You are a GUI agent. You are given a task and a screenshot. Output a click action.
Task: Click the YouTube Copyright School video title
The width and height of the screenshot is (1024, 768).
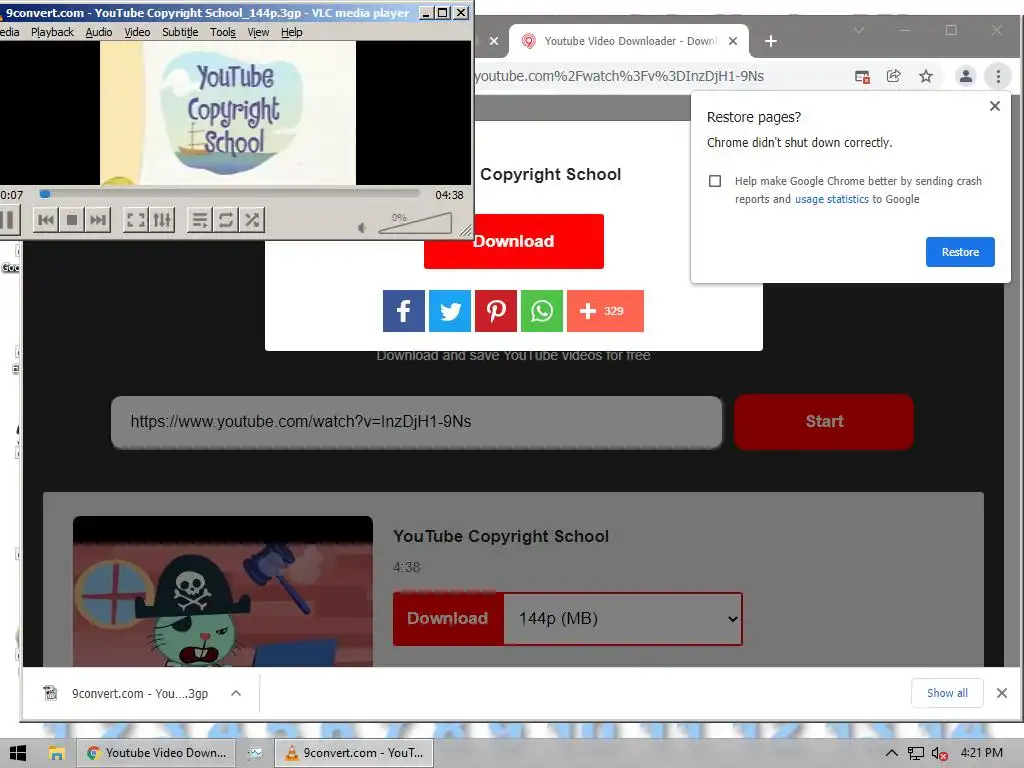point(501,536)
